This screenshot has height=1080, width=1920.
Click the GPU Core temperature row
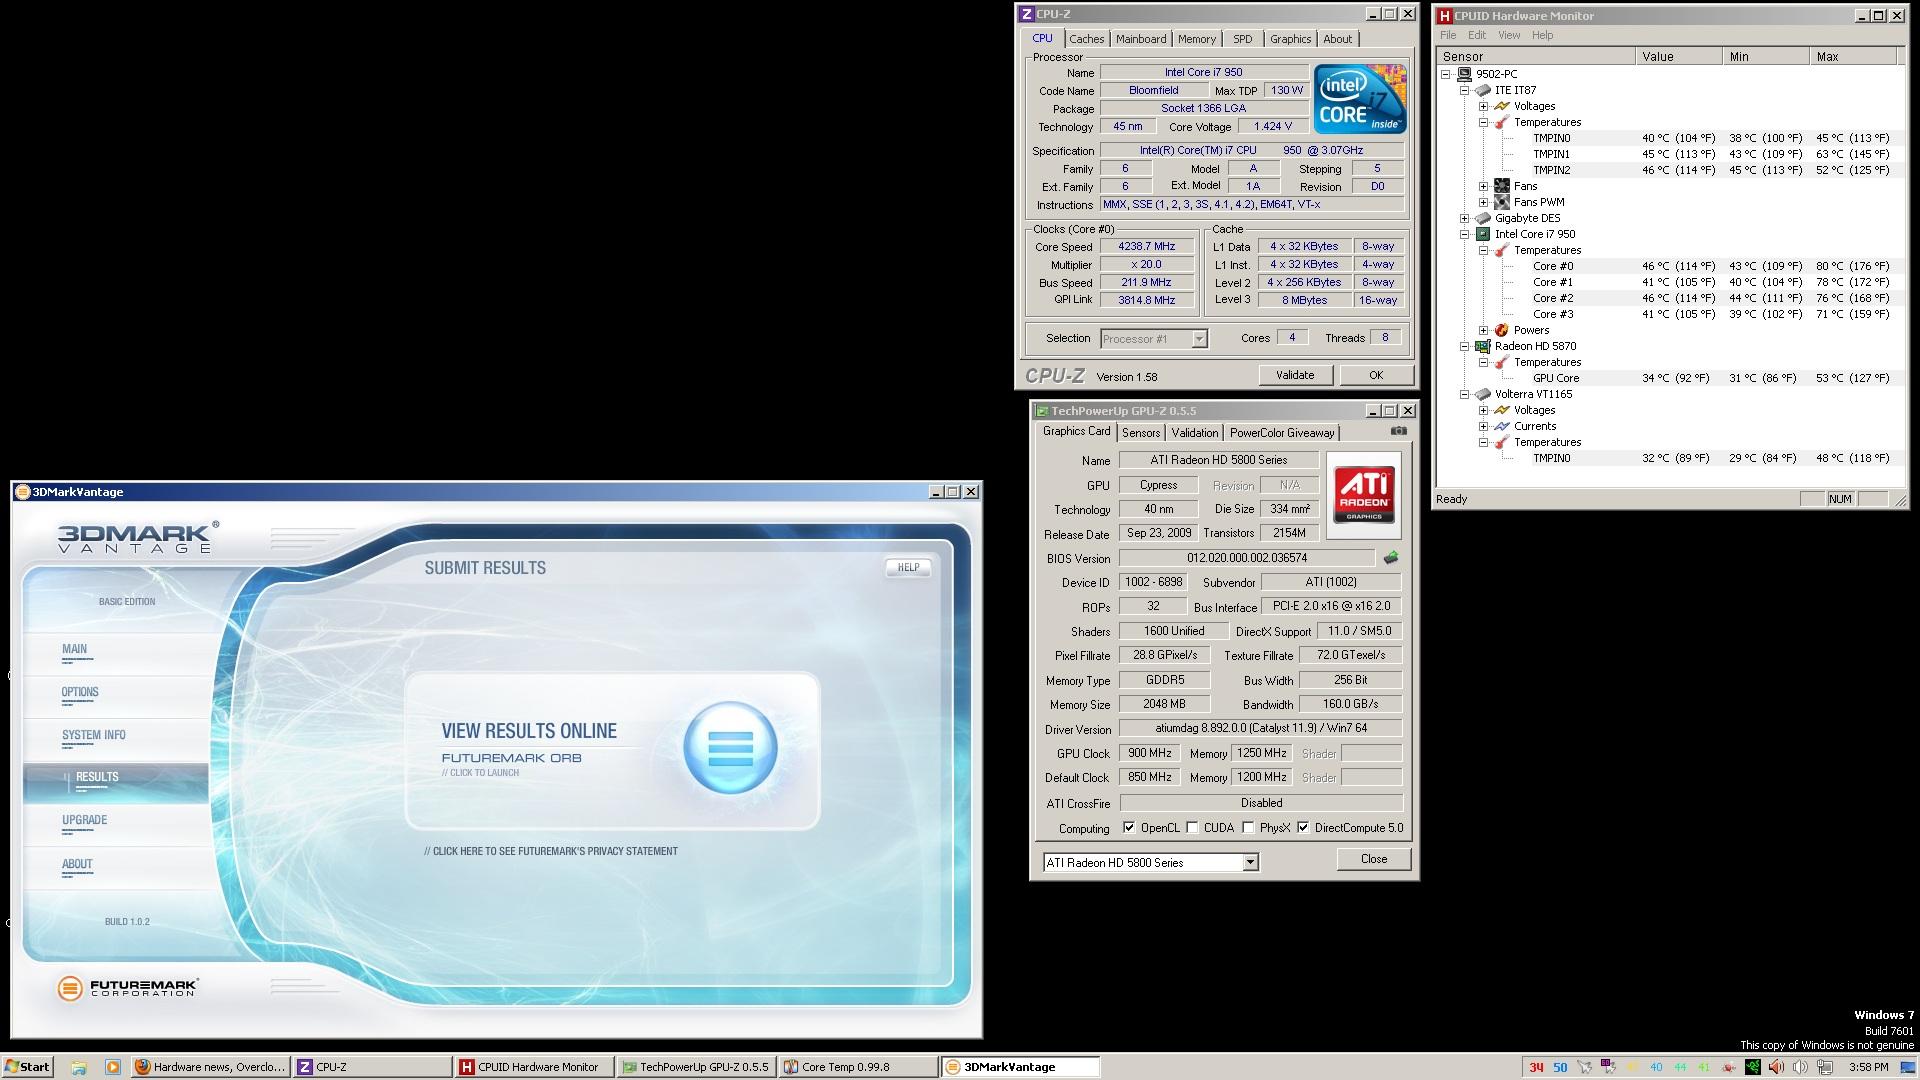click(1670, 378)
